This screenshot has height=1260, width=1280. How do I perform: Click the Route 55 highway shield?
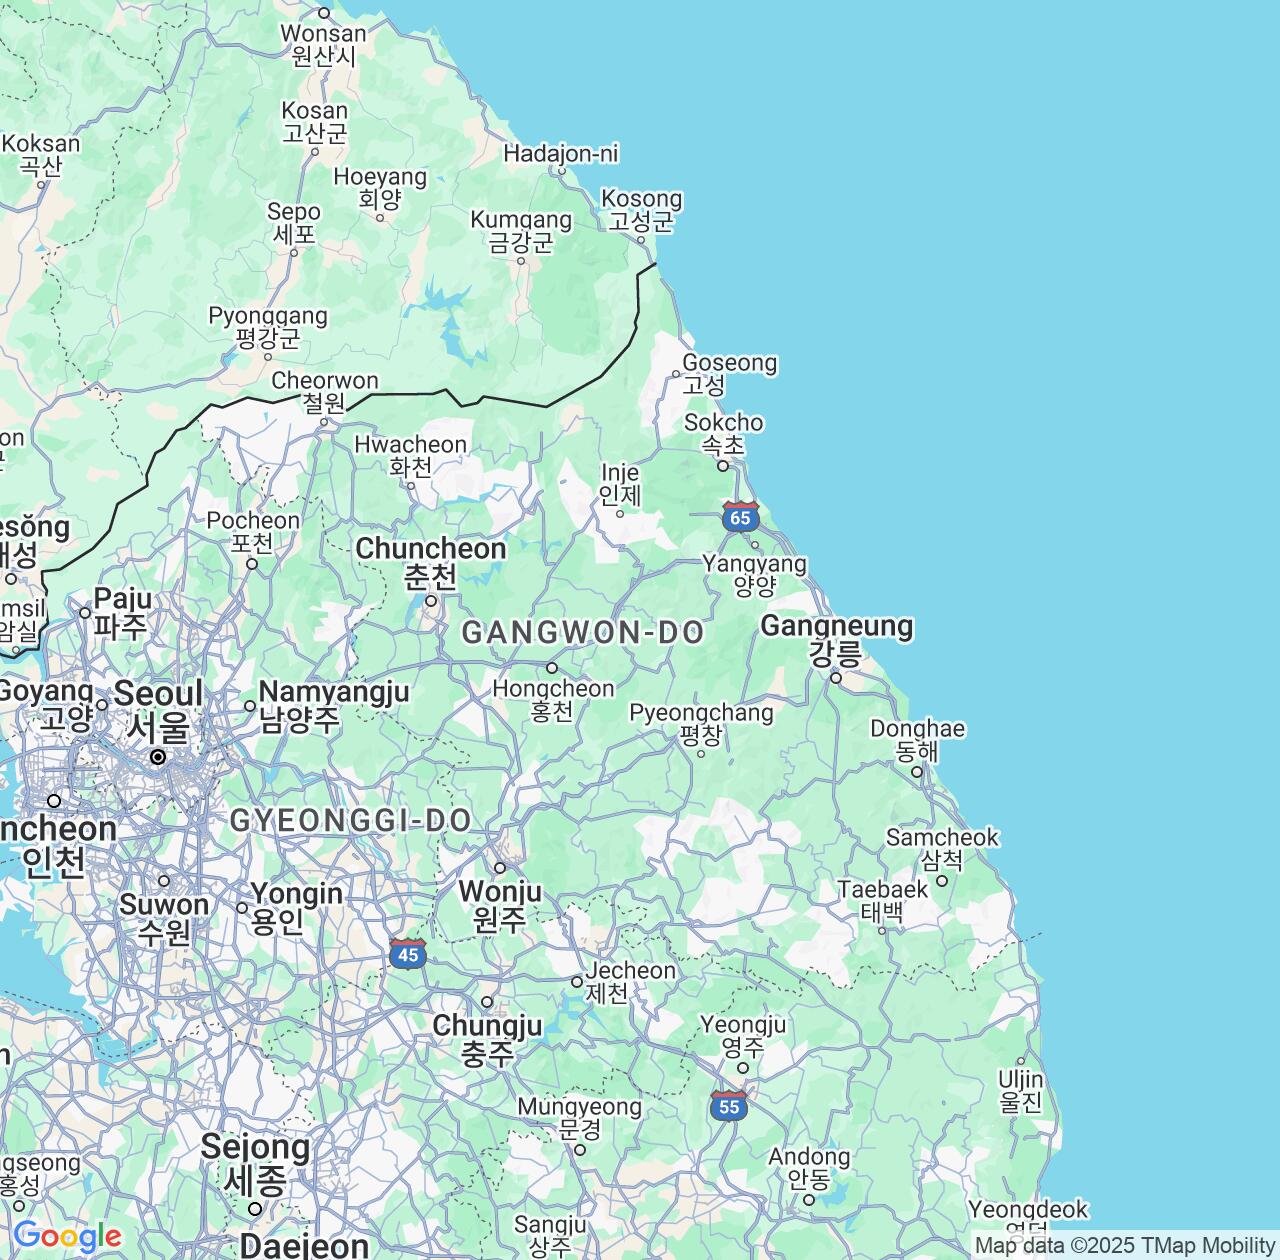(x=729, y=1106)
